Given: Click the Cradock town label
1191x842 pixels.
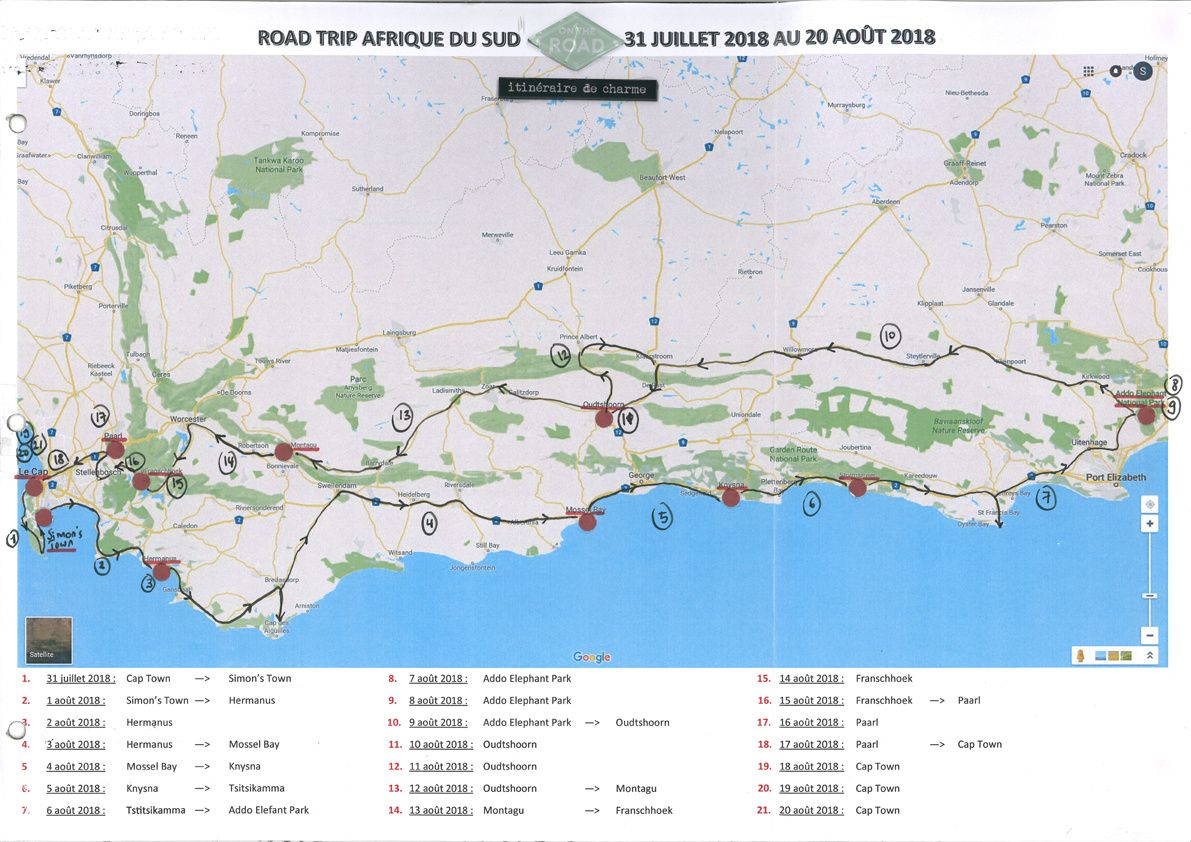Looking at the screenshot, I should coord(1133,155).
